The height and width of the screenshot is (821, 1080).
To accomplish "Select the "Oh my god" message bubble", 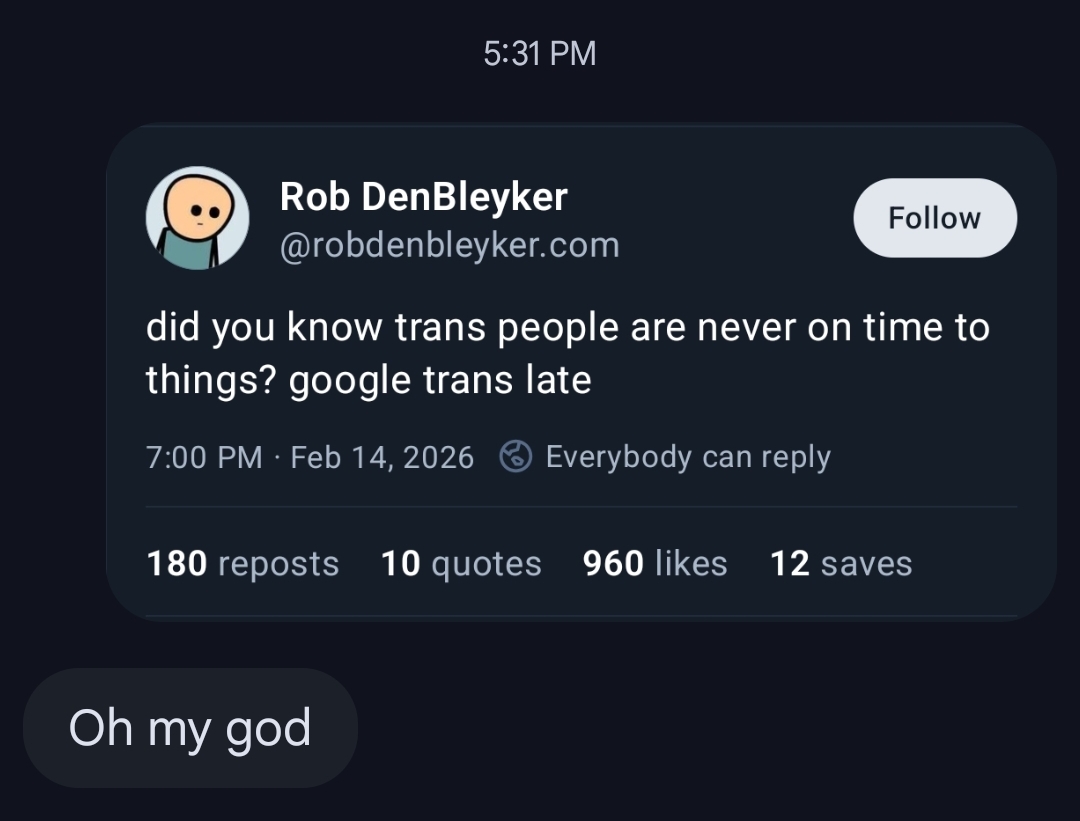I will (x=190, y=728).
